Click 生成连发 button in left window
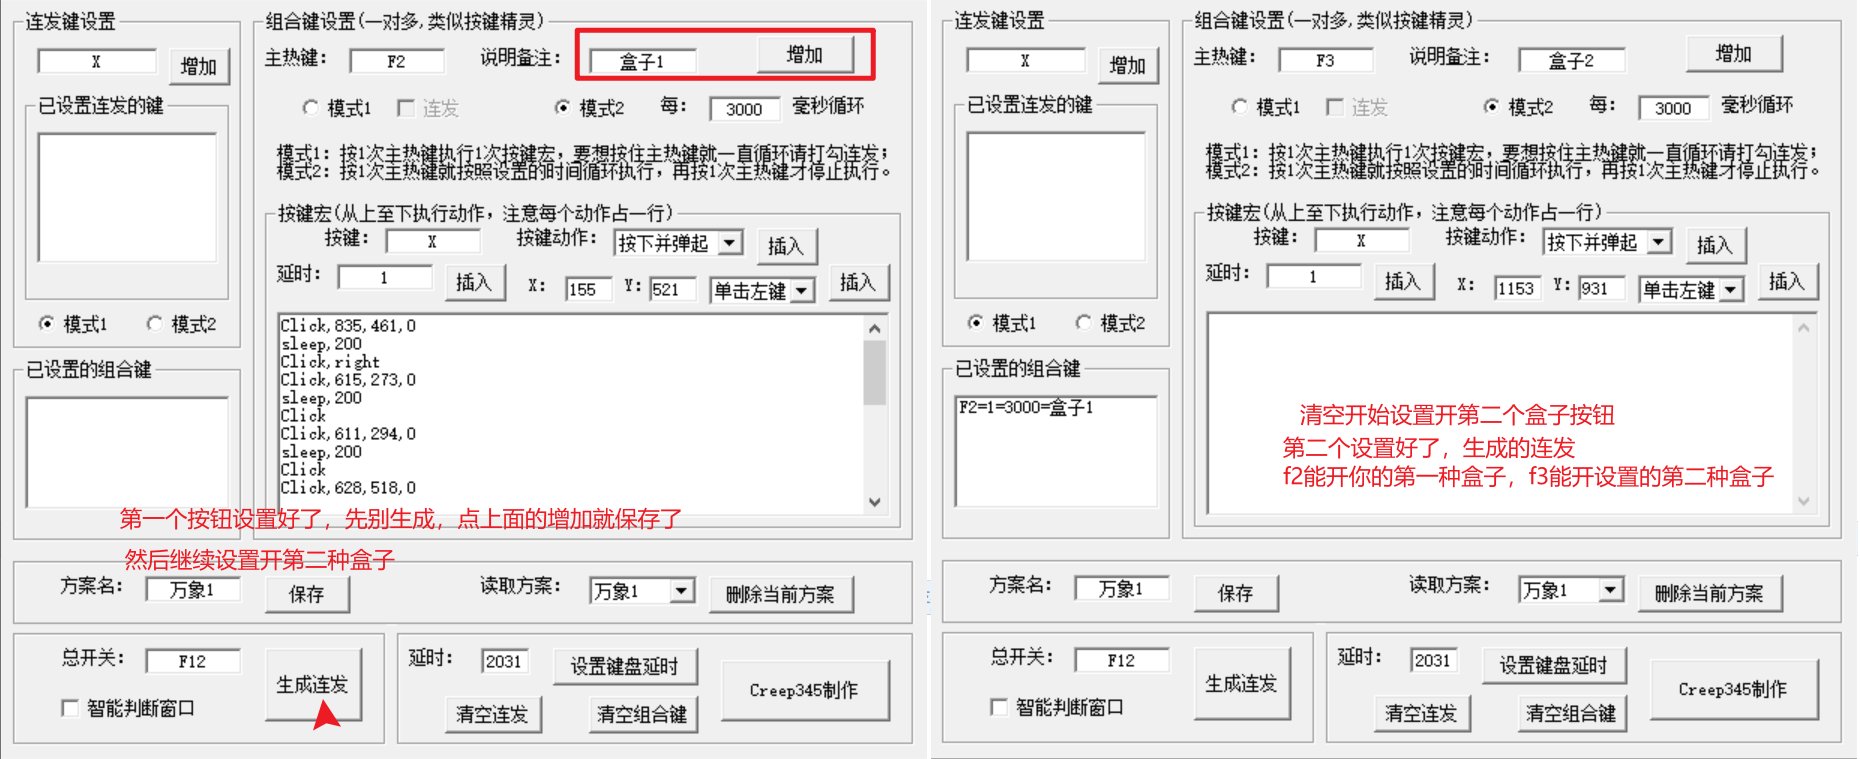1860x759 pixels. pos(313,685)
